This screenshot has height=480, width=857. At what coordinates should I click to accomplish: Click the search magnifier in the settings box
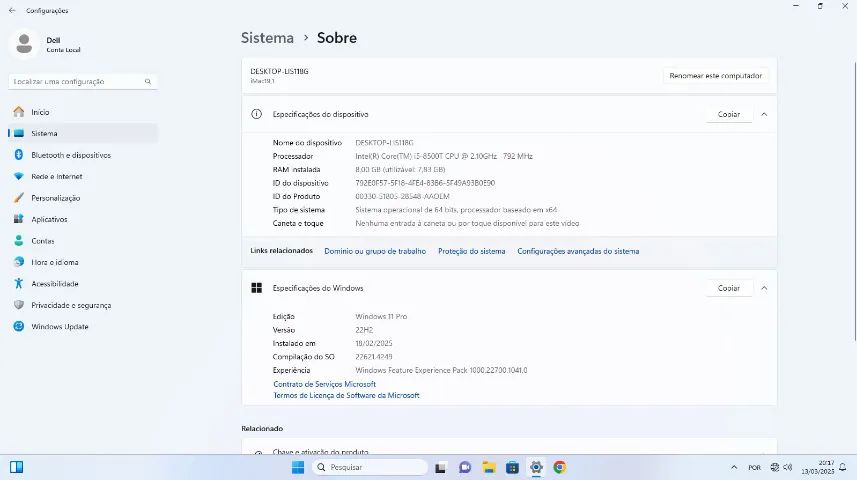(148, 81)
